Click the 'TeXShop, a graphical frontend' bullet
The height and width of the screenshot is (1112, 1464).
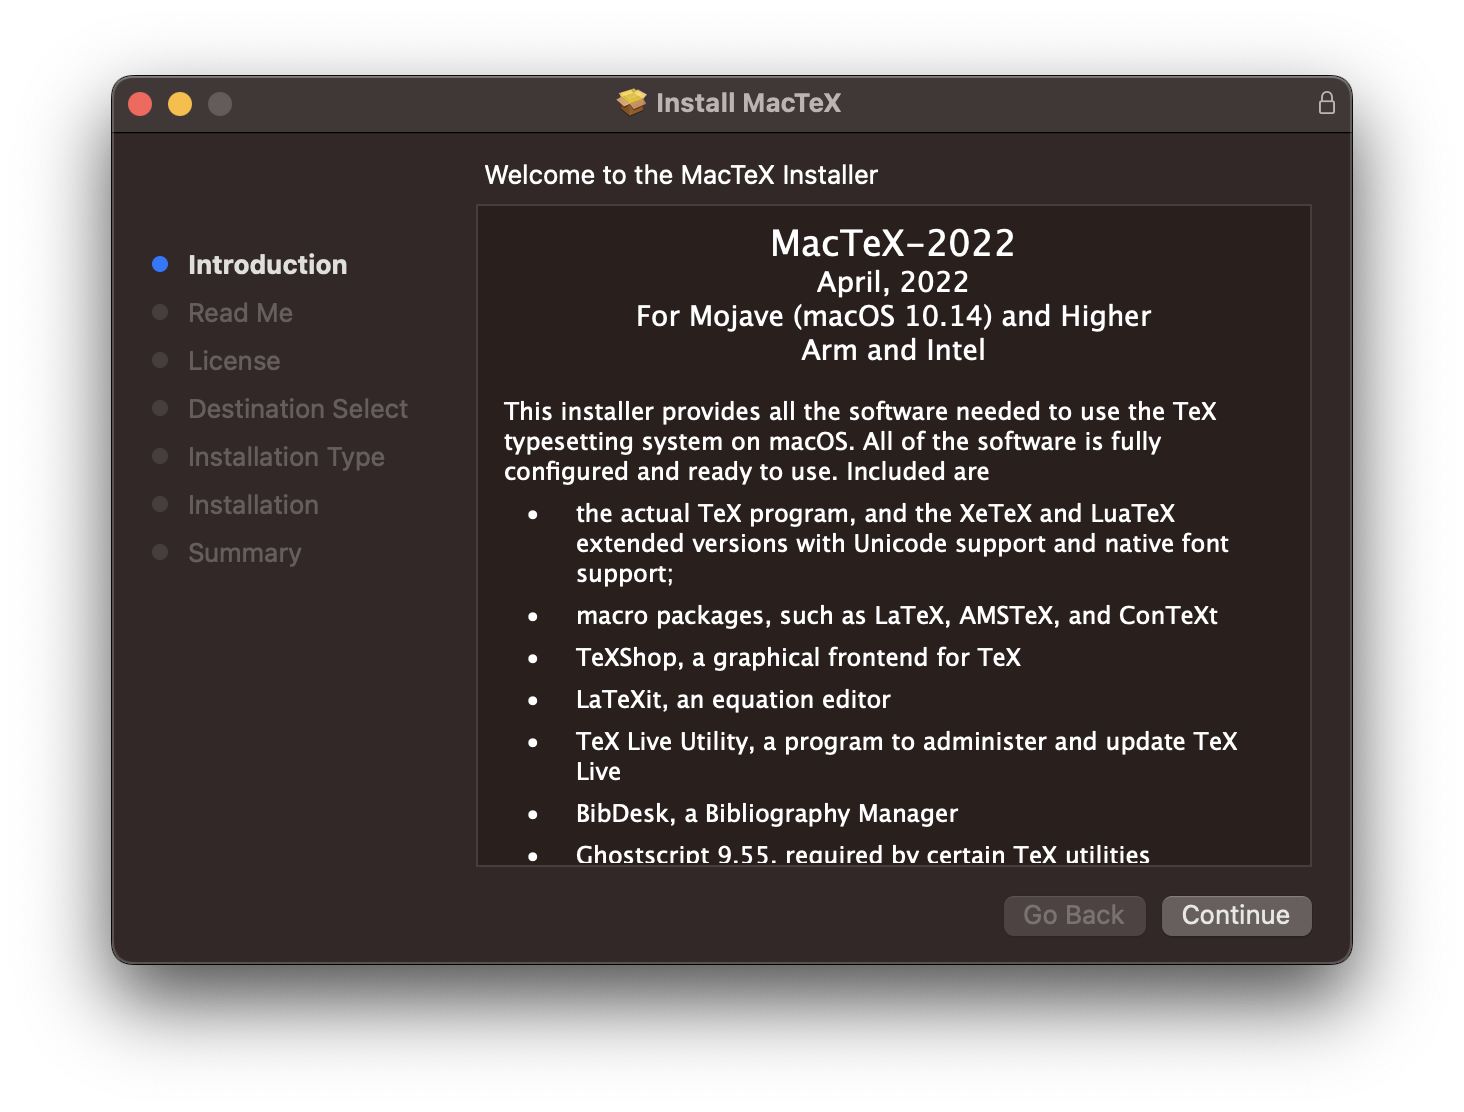pyautogui.click(x=798, y=657)
